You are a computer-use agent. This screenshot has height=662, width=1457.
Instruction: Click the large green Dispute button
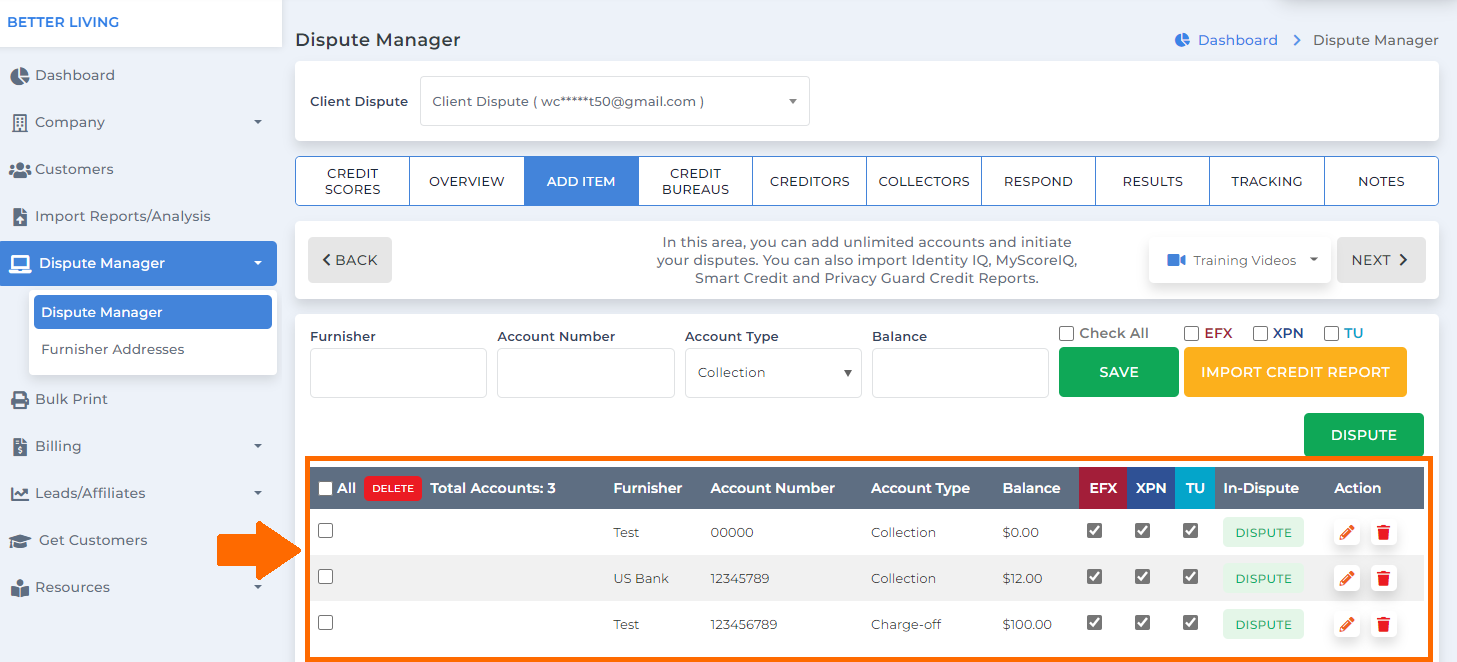pyautogui.click(x=1364, y=435)
